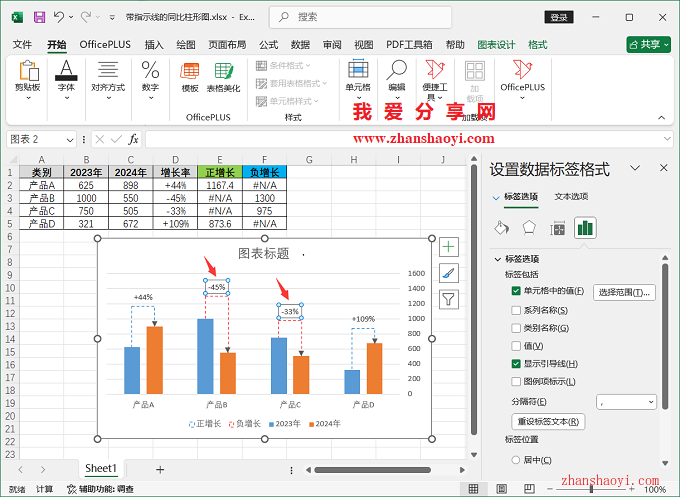Enable the 系列名称 checkbox
Image resolution: width=680 pixels, height=497 pixels.
coord(516,310)
